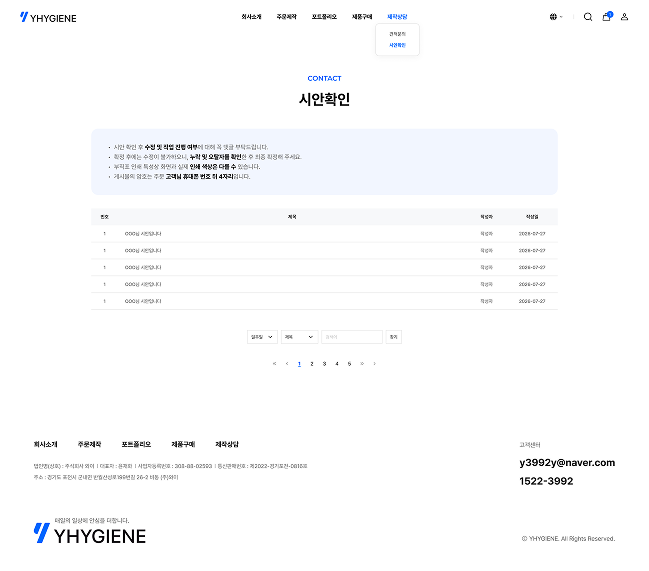649x571 pixels.
Task: Select page 4 in pagination
Action: [337, 364]
